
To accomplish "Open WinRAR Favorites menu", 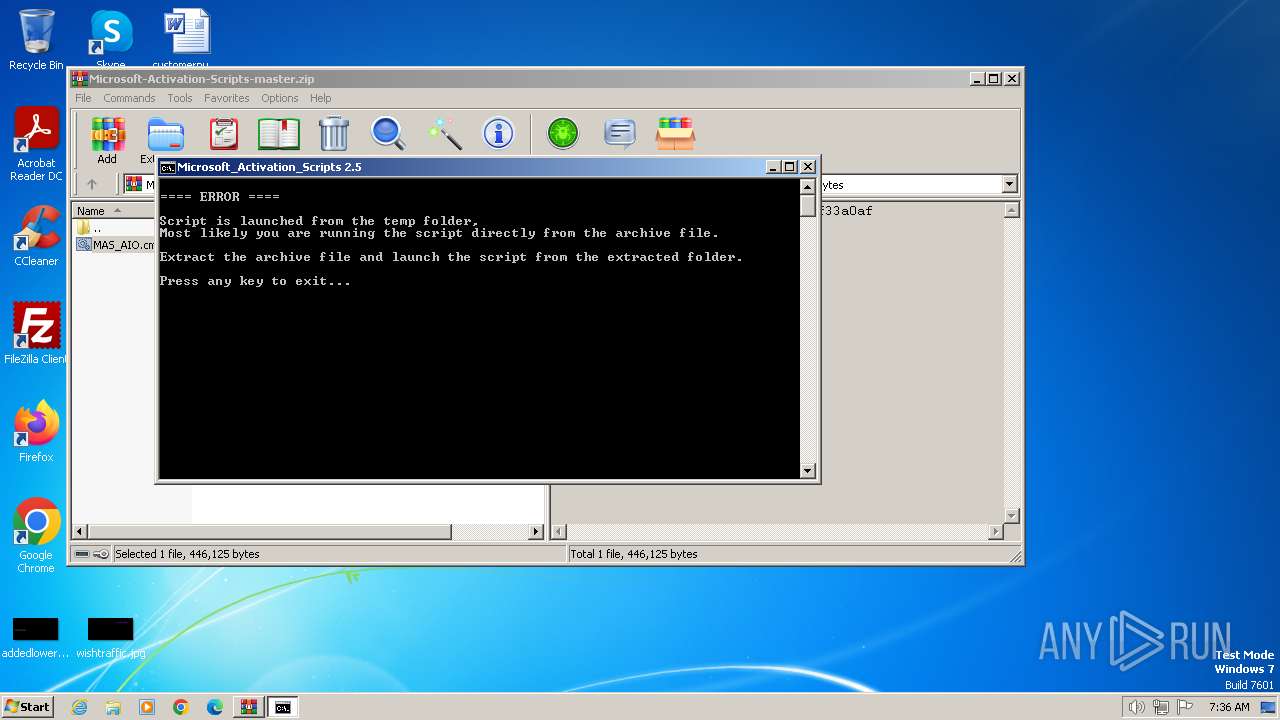I will pos(227,98).
